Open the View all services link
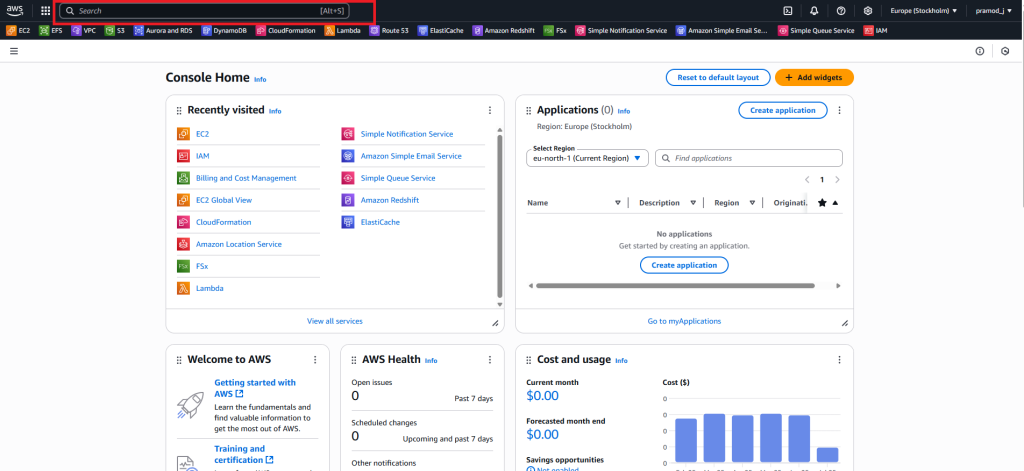This screenshot has height=471, width=1024. point(334,321)
